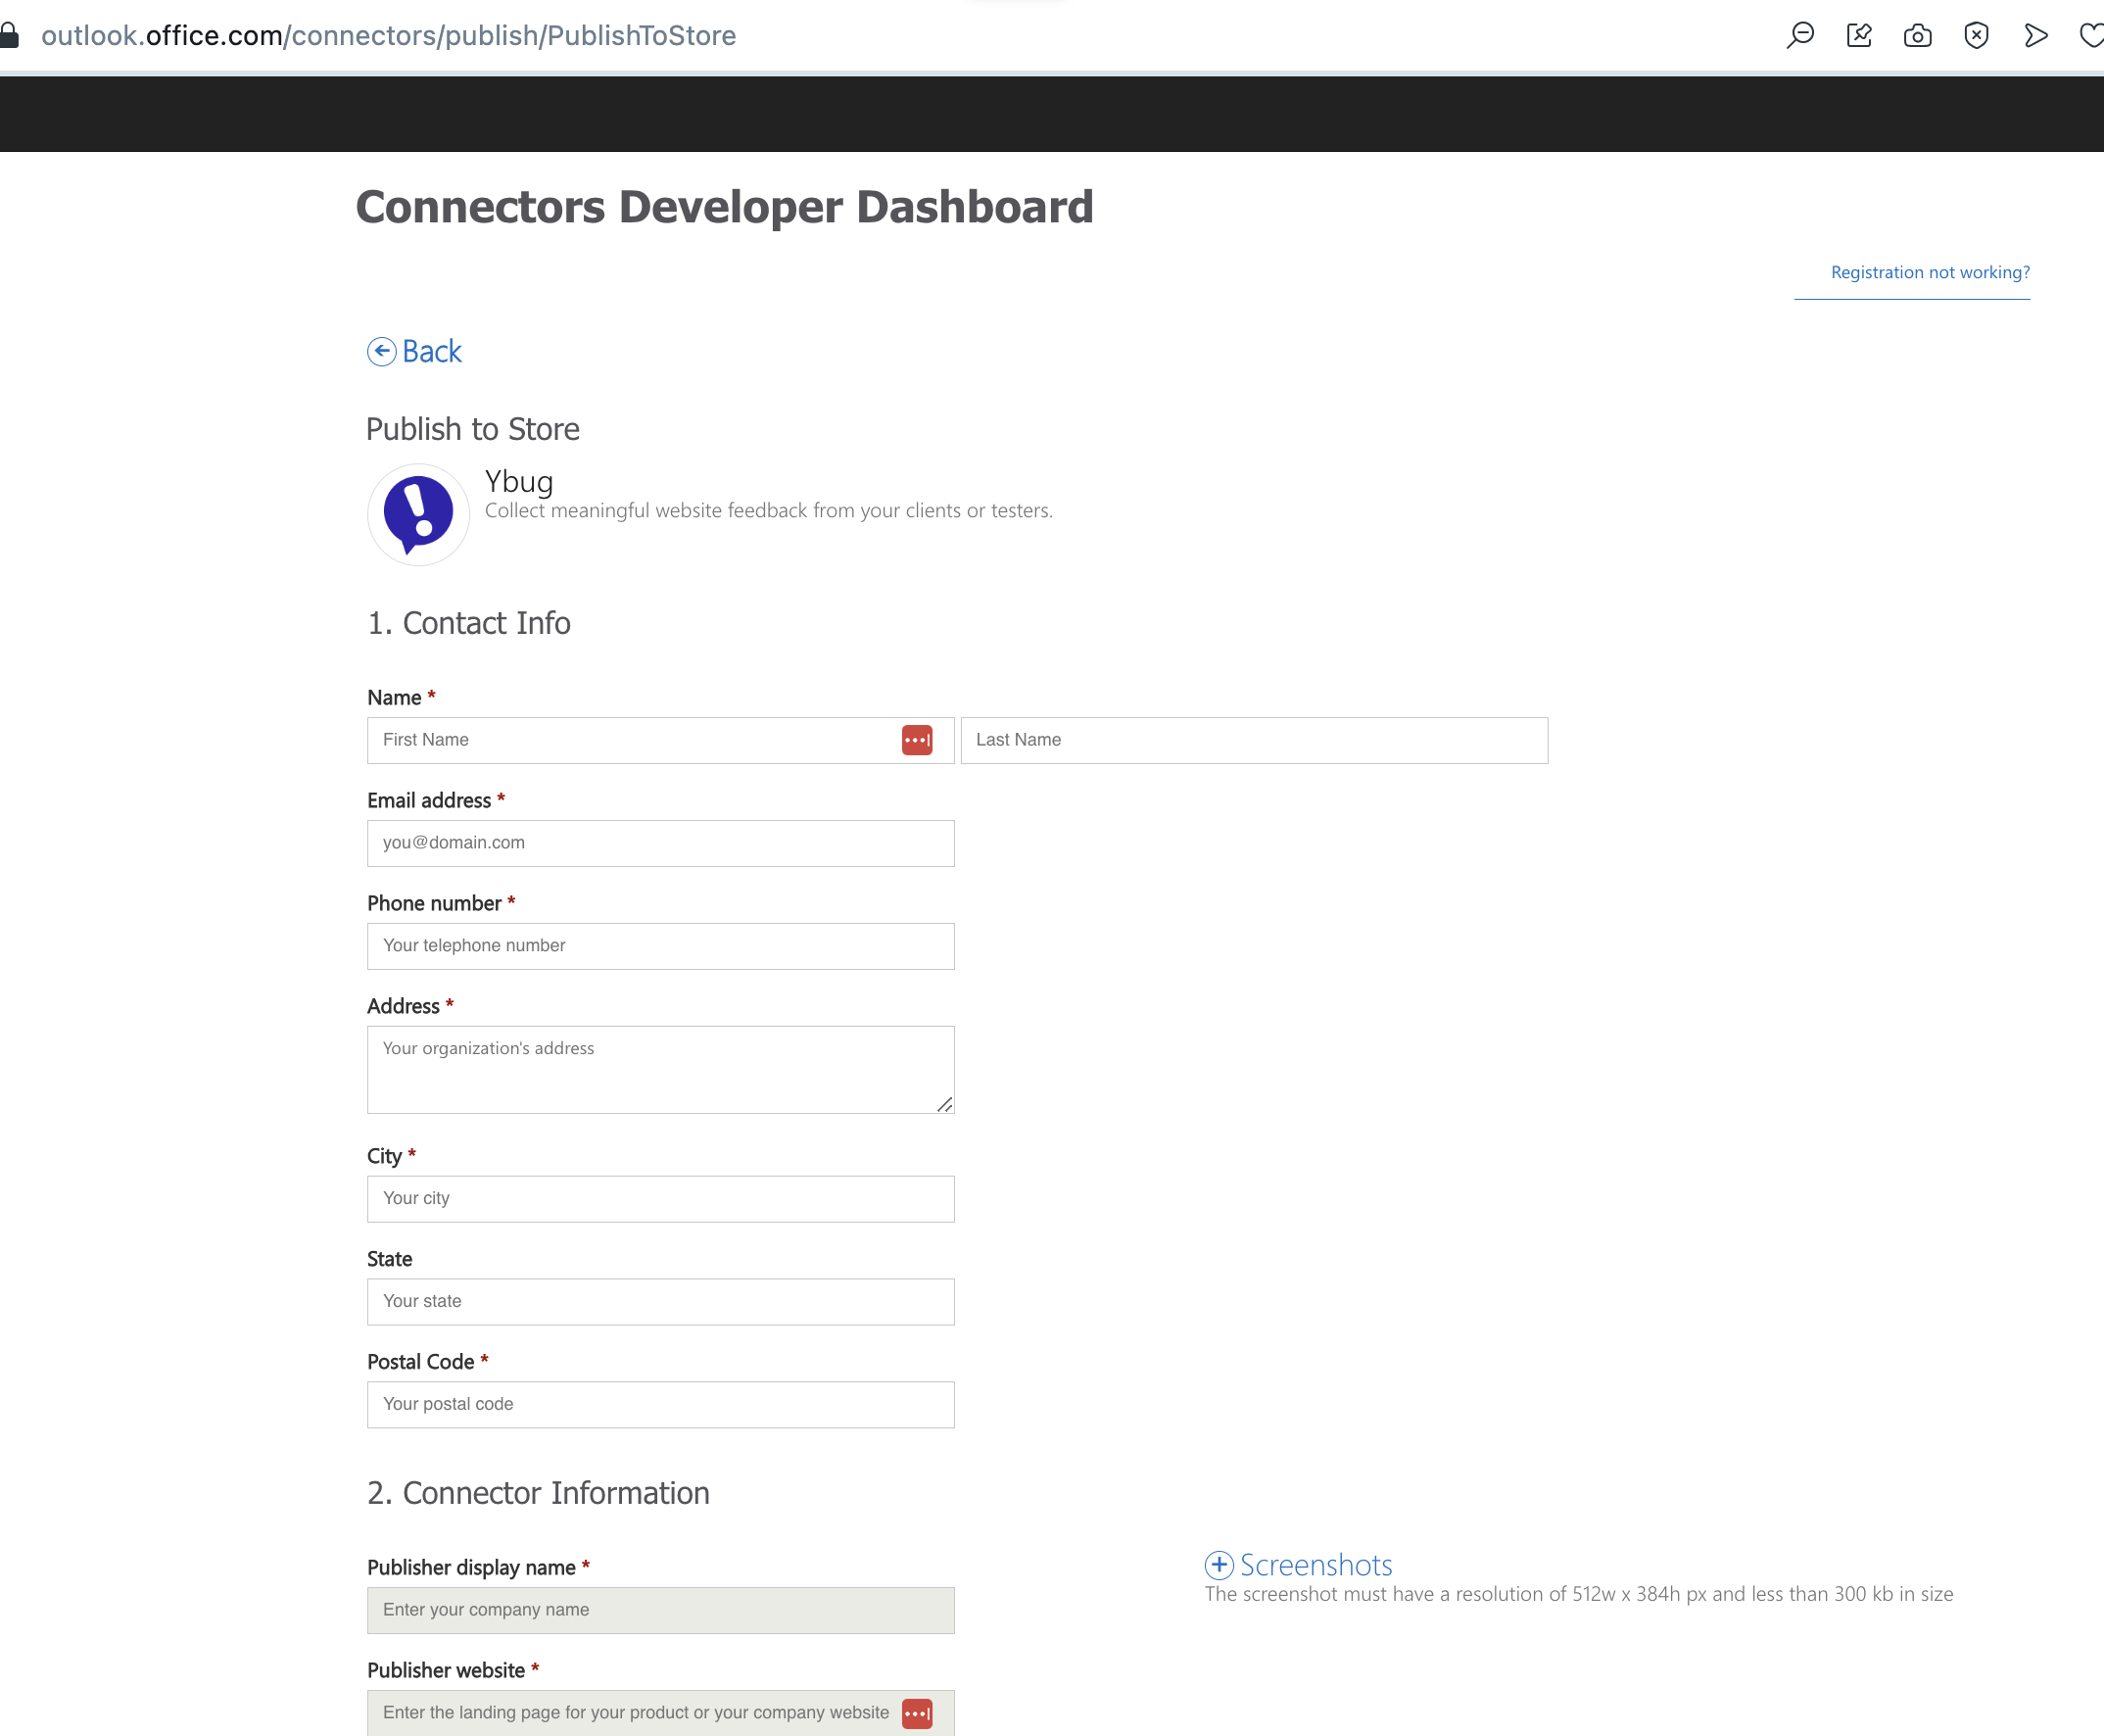Click the Connectors Developer Dashboard heading
The width and height of the screenshot is (2104, 1736).
(x=724, y=207)
